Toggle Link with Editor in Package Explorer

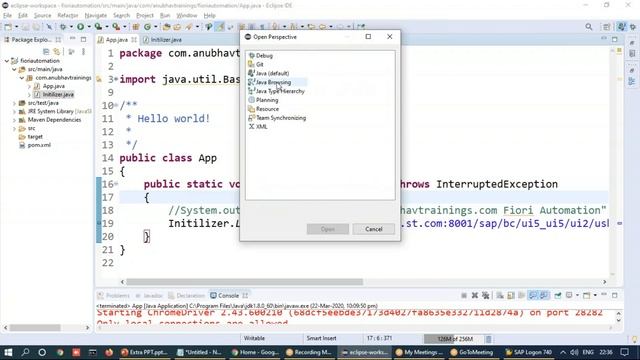click(57, 52)
